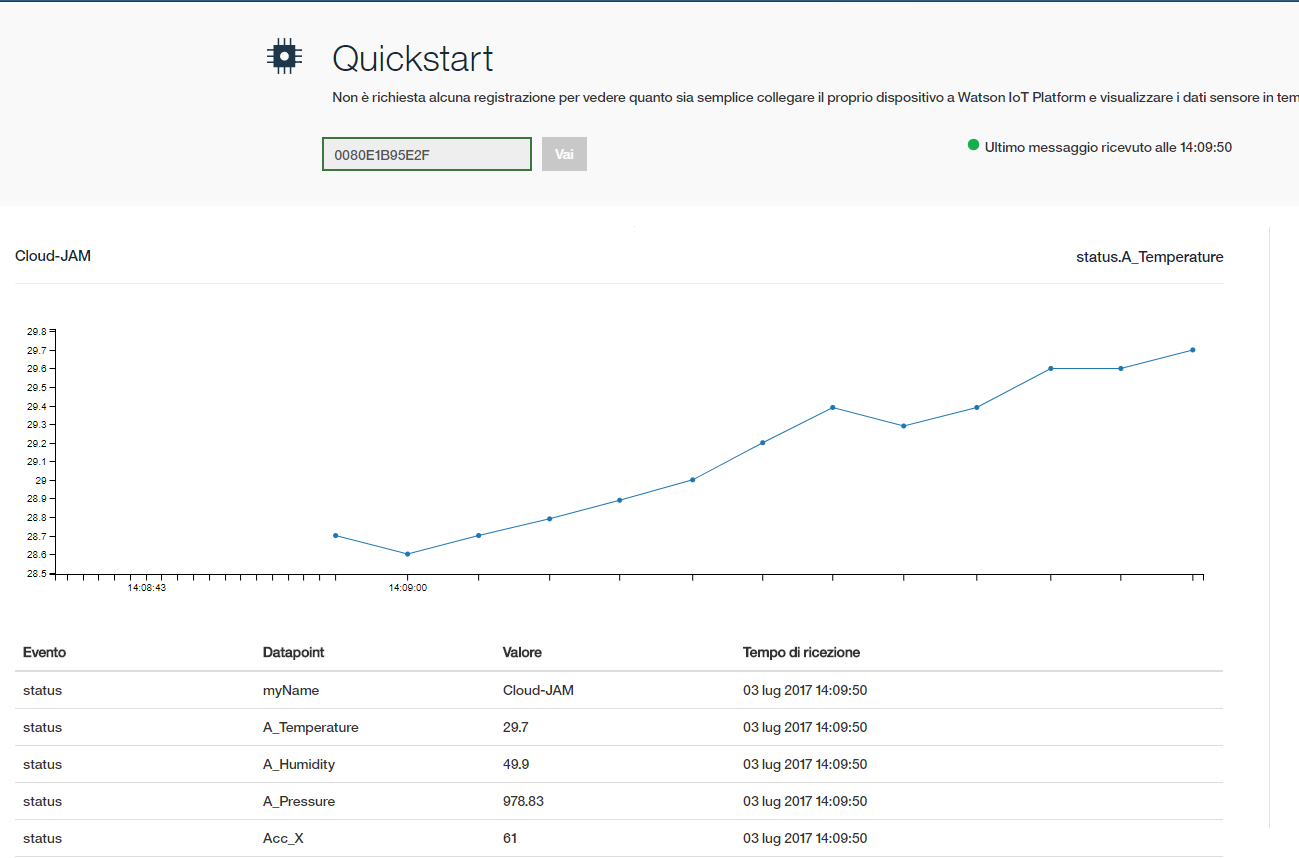Click the value 61 in Acc_X row

[510, 838]
